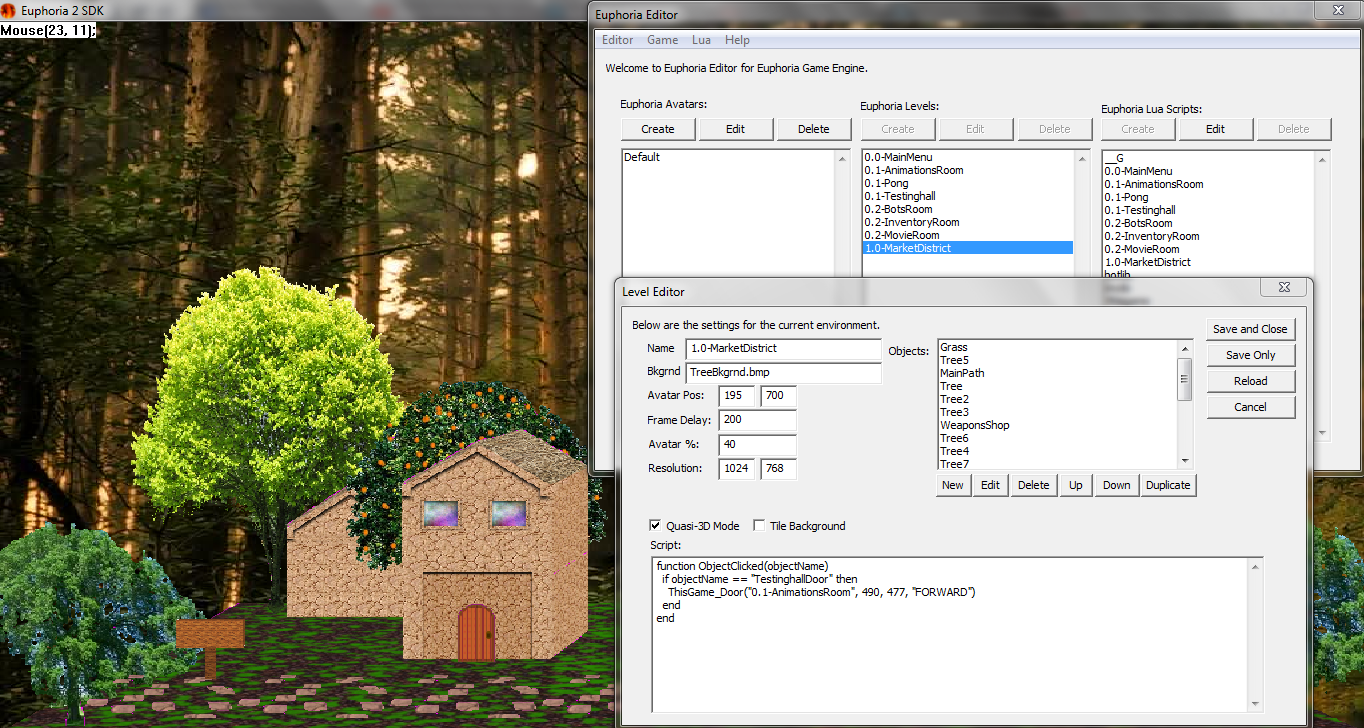Select __G in the Lua Scripts list
1364x728 pixels.
pos(1208,158)
